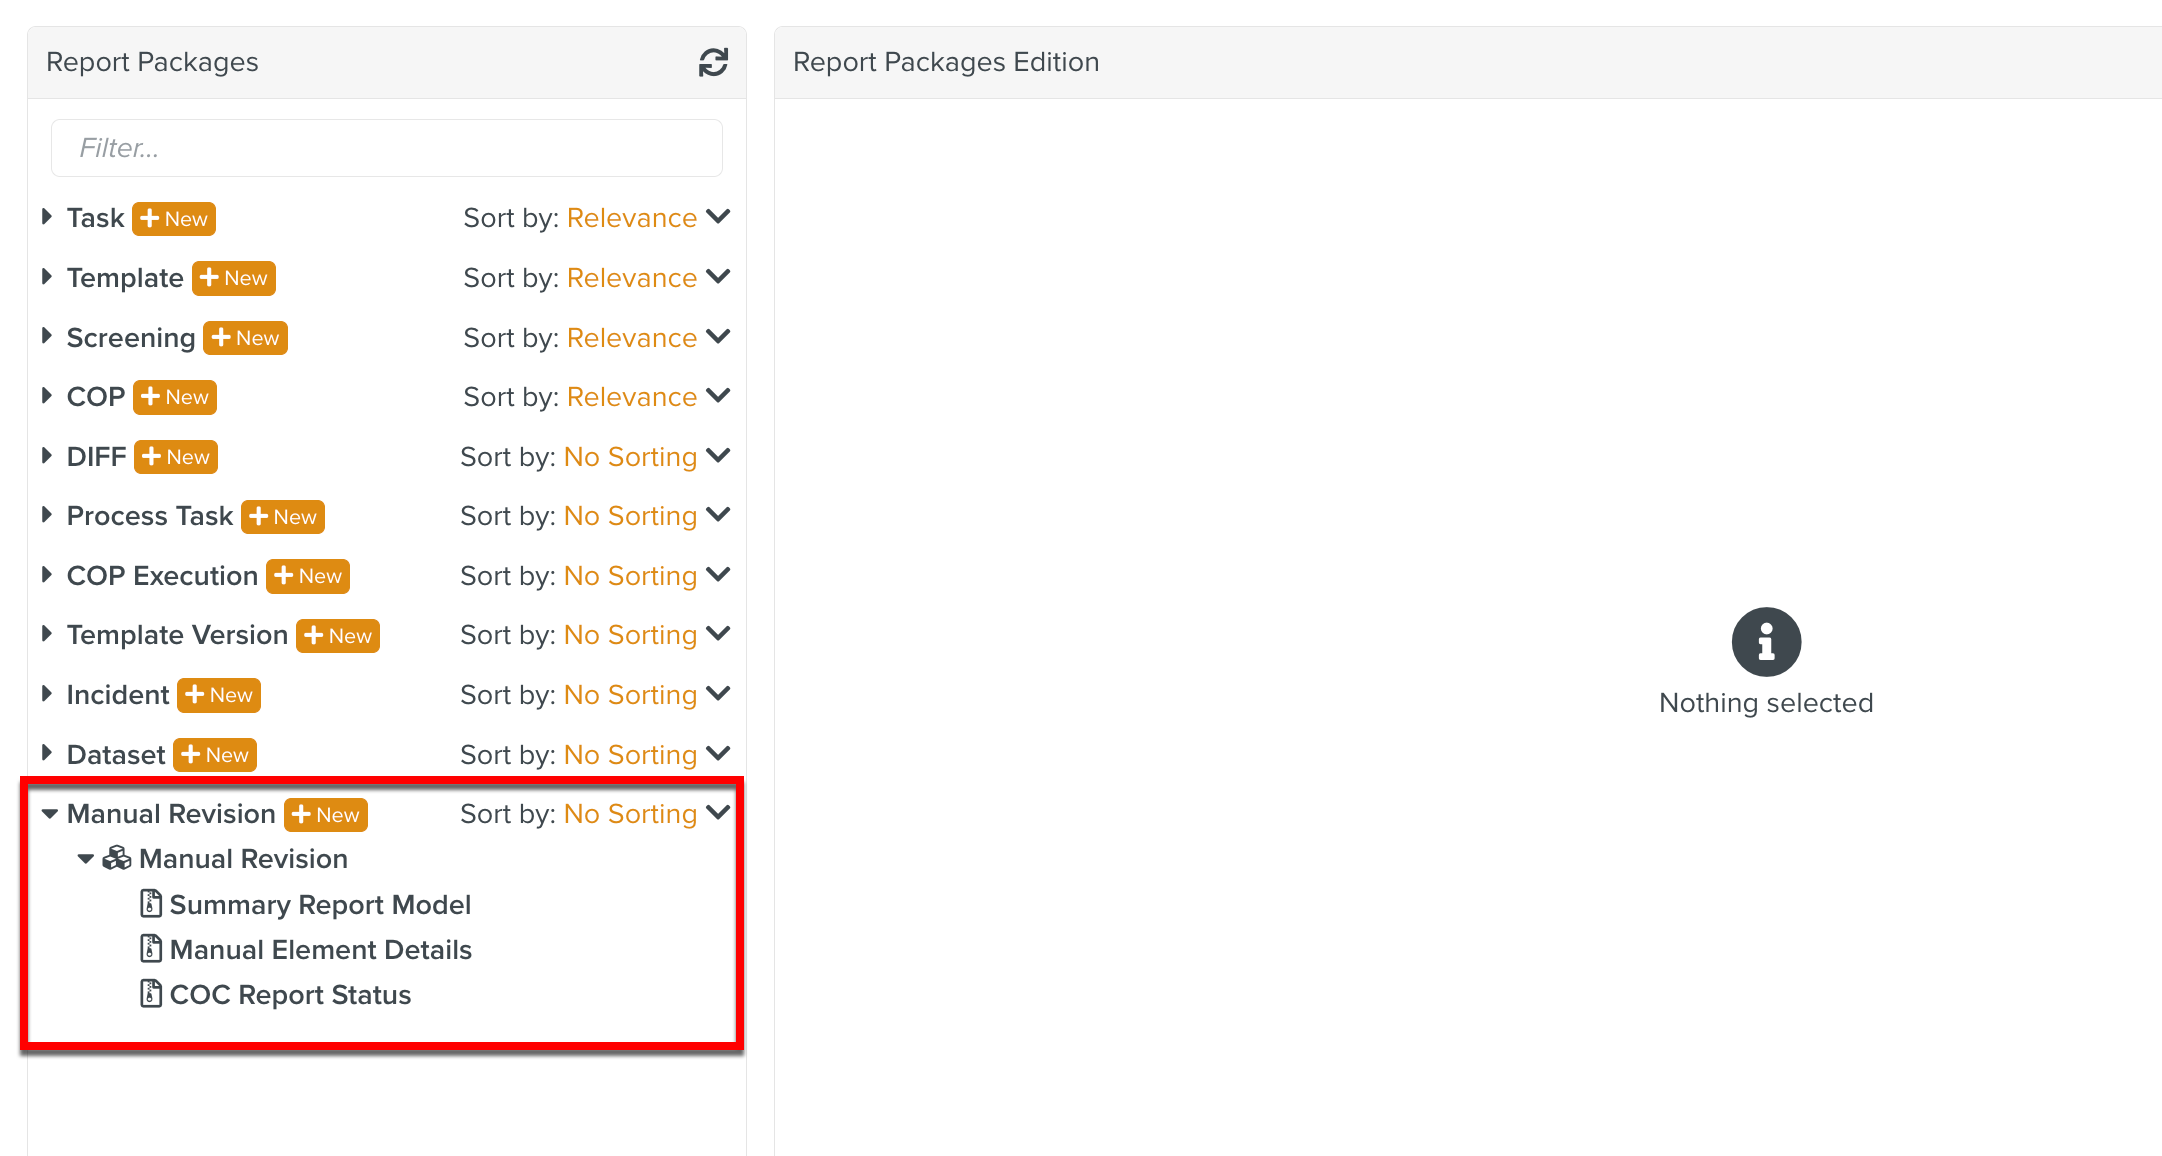This screenshot has height=1156, width=2162.
Task: Expand the COP tree node
Action: 47,396
